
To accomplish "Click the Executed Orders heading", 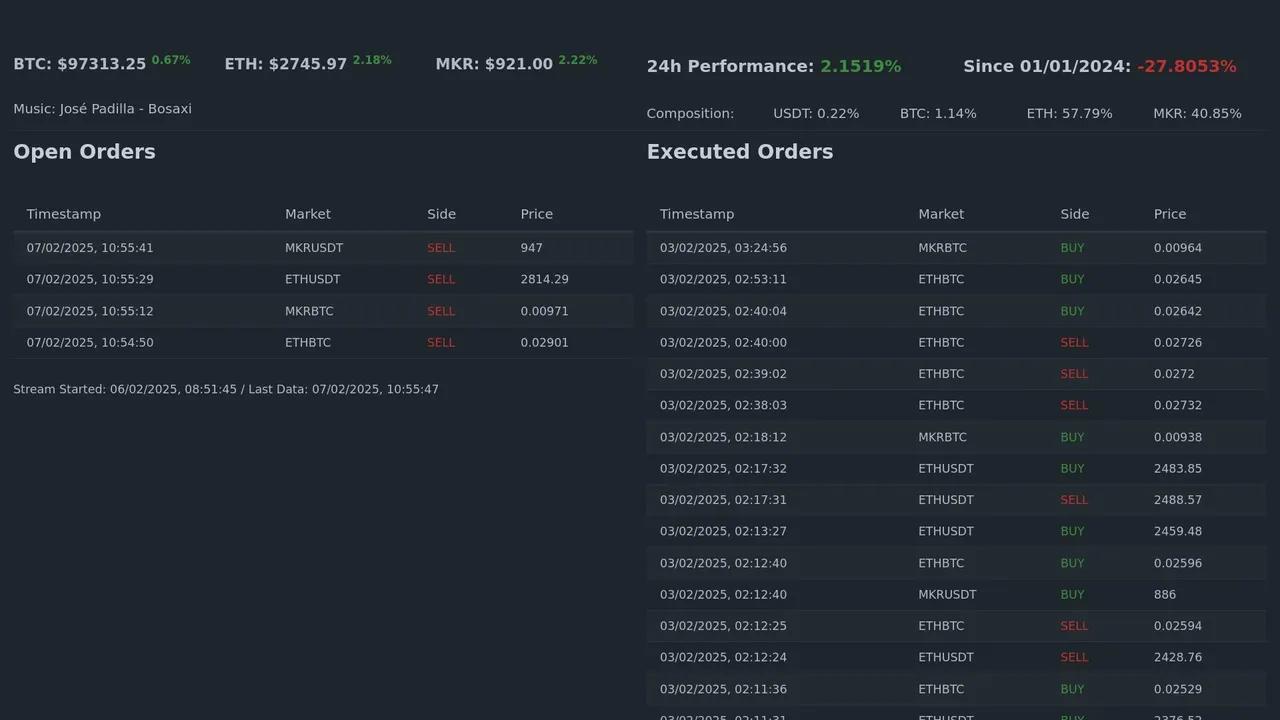I will coord(740,152).
